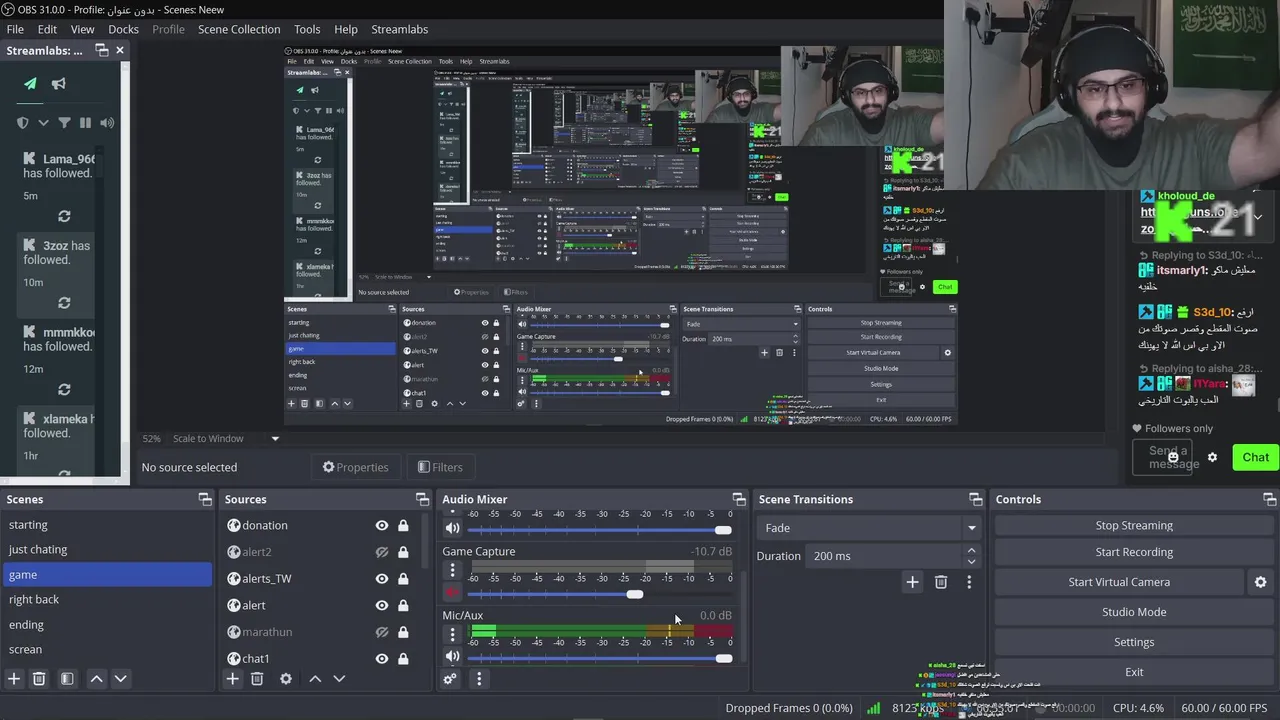The width and height of the screenshot is (1280, 720).
Task: Move the selected scene down
Action: (x=120, y=679)
